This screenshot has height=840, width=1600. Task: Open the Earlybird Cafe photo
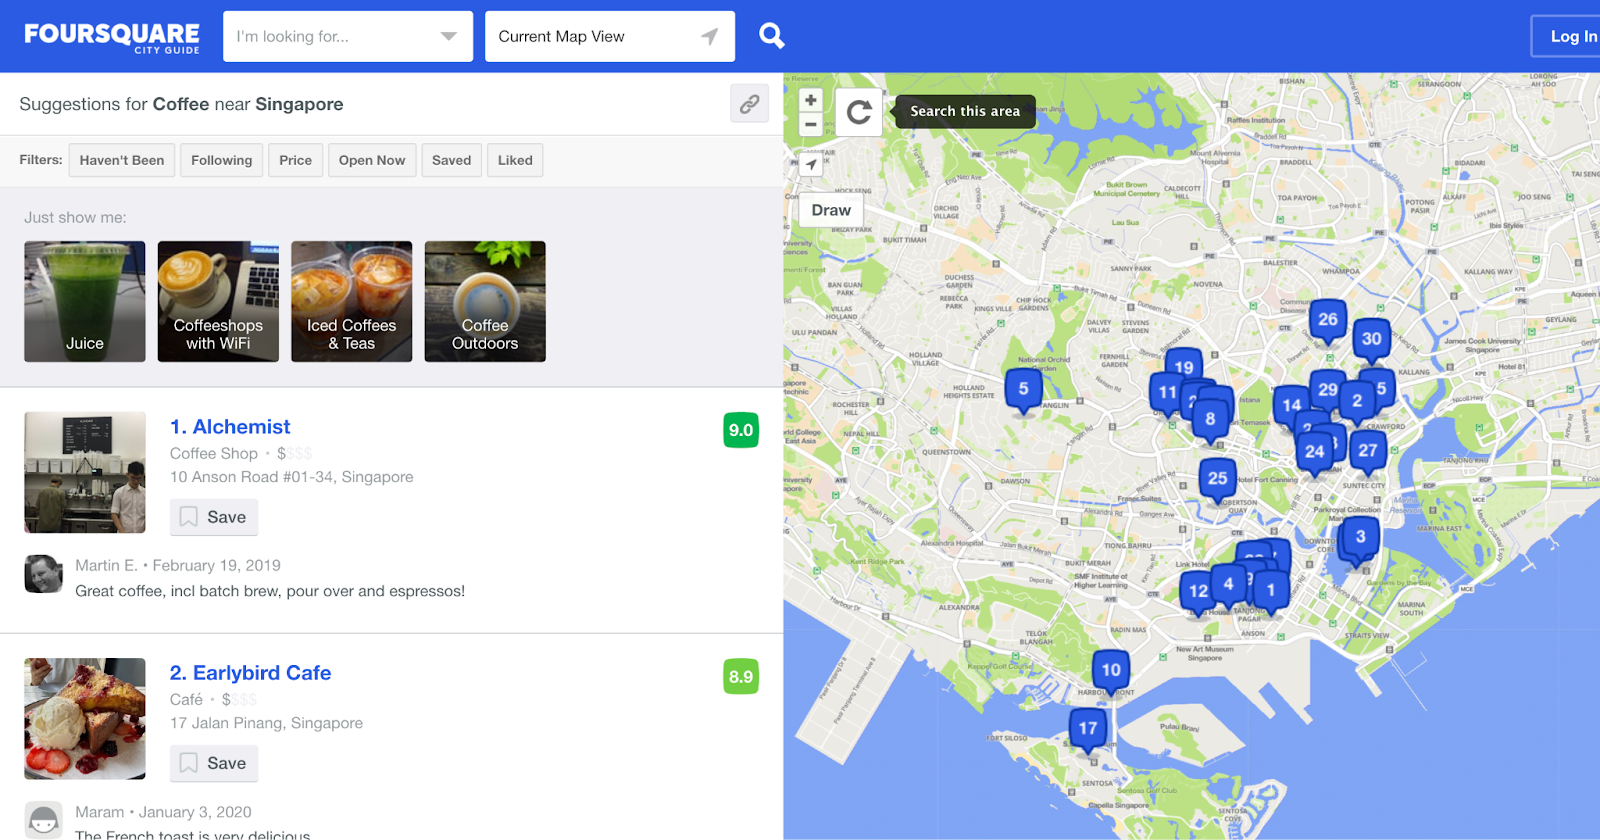85,719
